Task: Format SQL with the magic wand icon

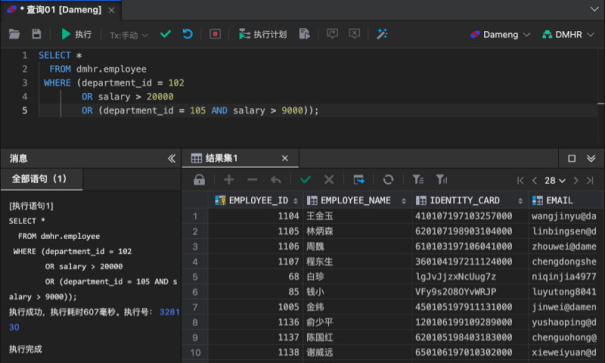Action: [x=382, y=34]
